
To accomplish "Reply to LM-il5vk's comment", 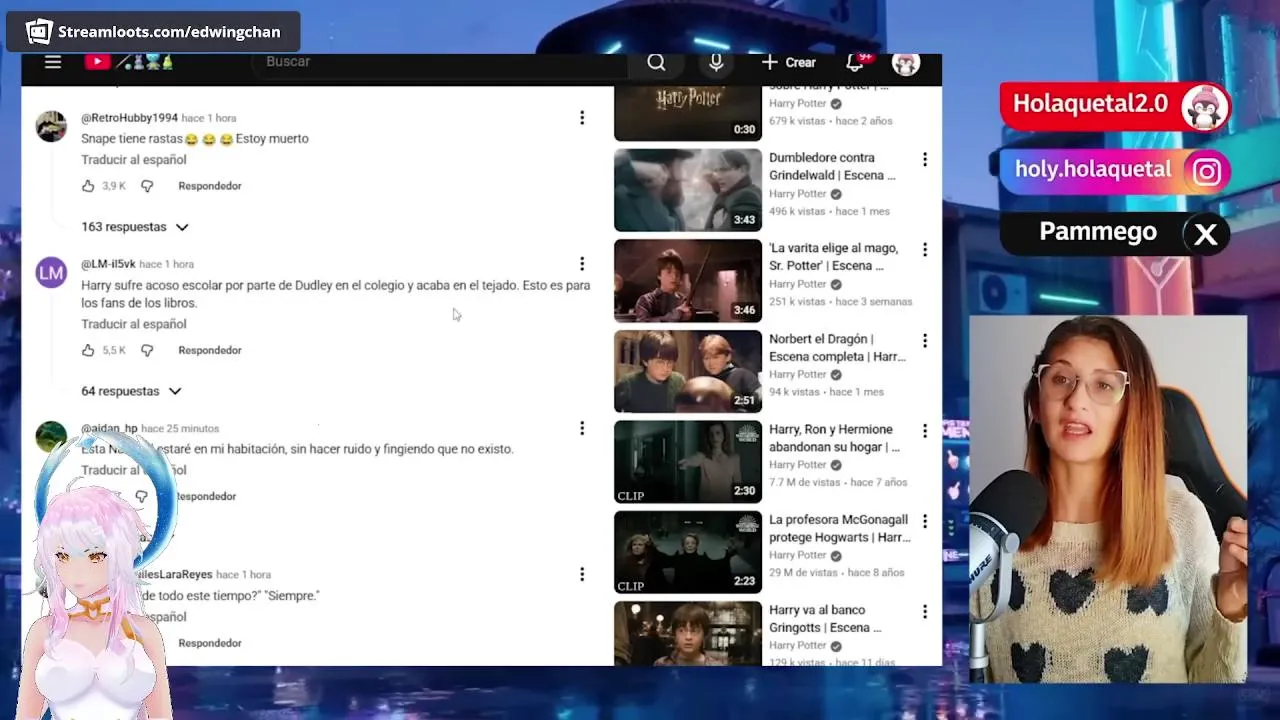I will coord(210,350).
